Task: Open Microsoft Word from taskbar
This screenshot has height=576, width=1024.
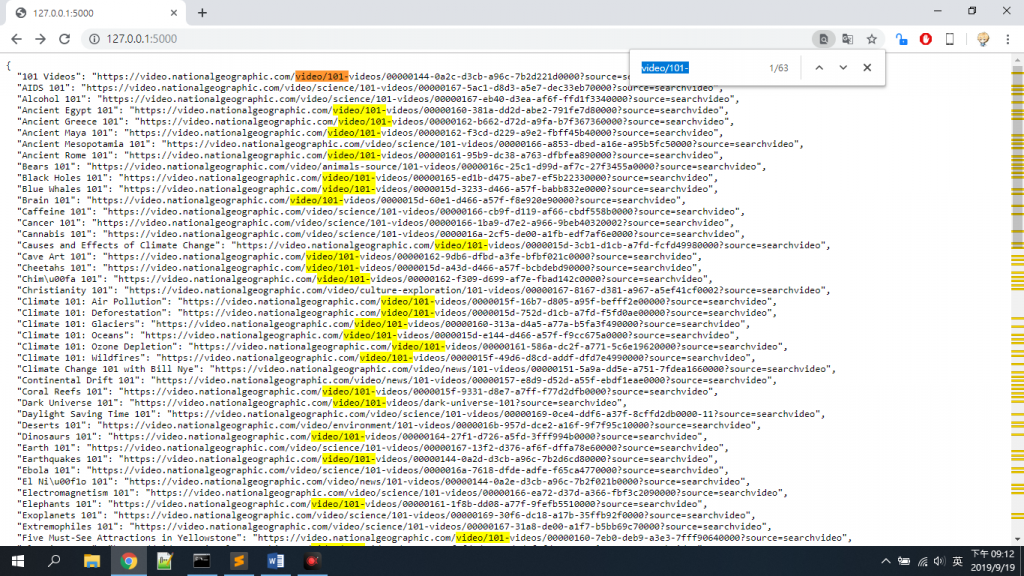Action: tap(276, 561)
